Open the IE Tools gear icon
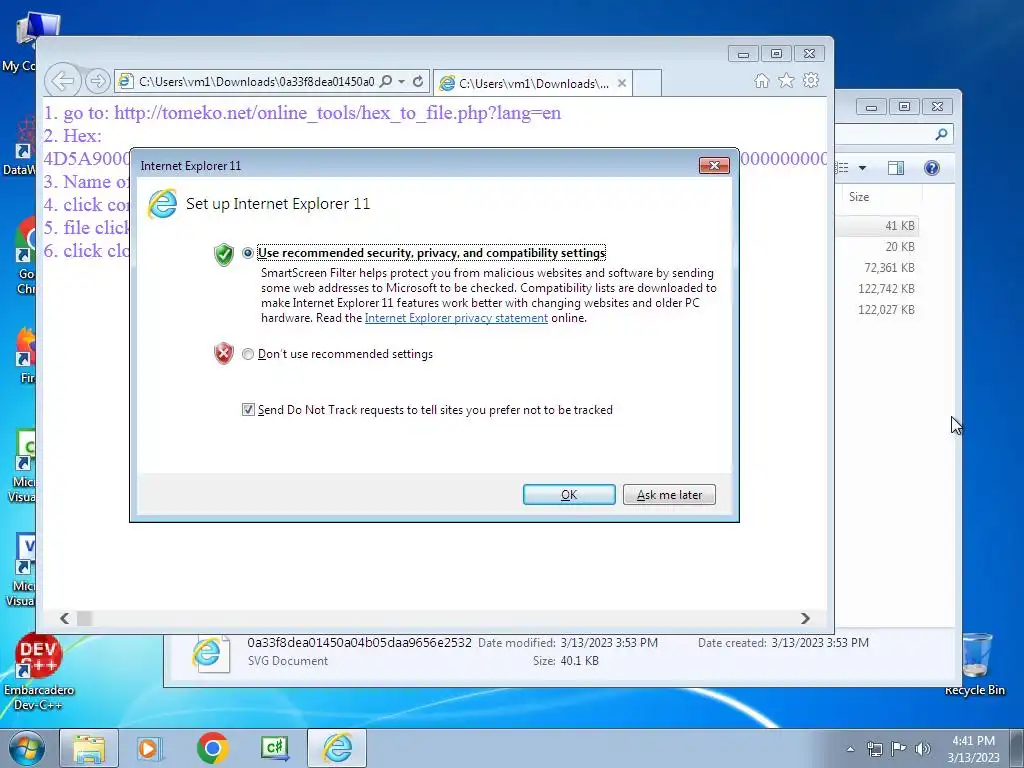 click(811, 80)
